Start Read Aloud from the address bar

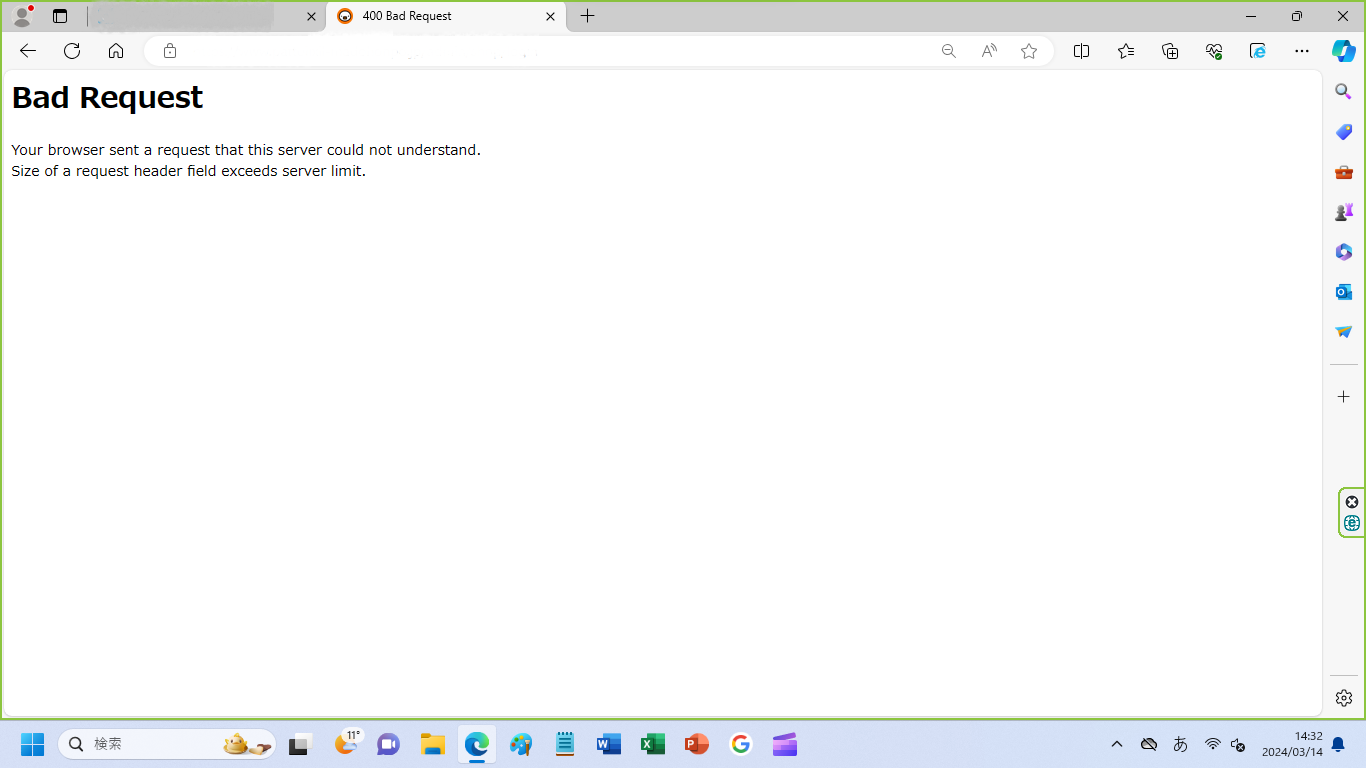[x=989, y=51]
